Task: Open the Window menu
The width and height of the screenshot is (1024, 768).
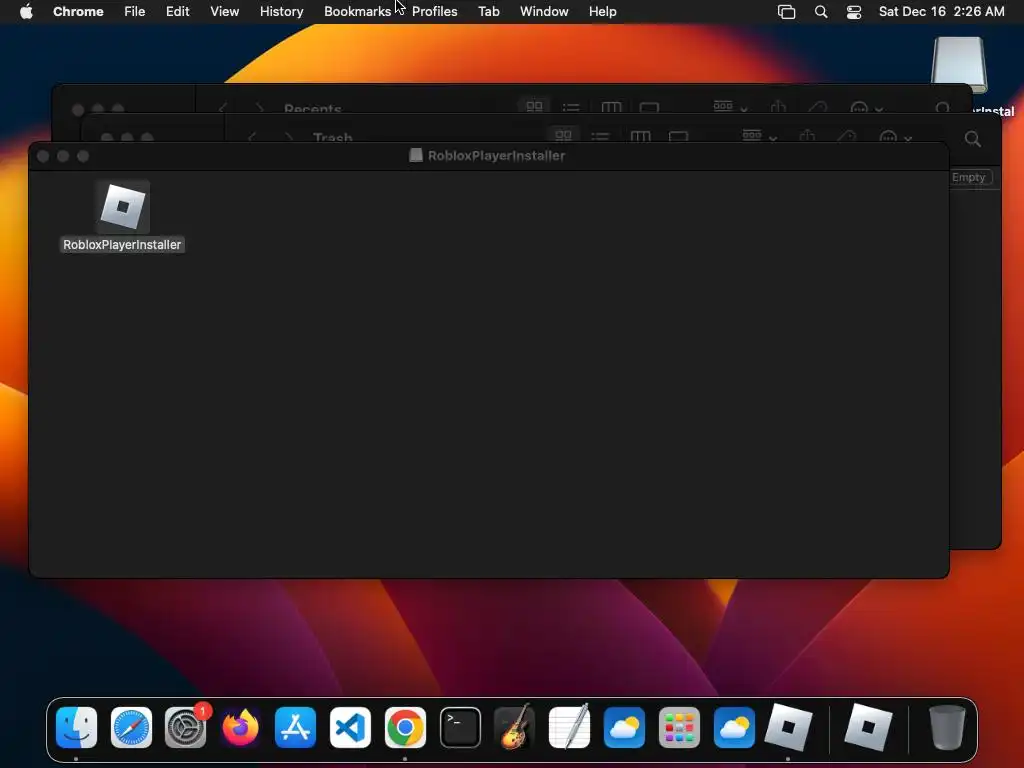Action: coord(544,11)
